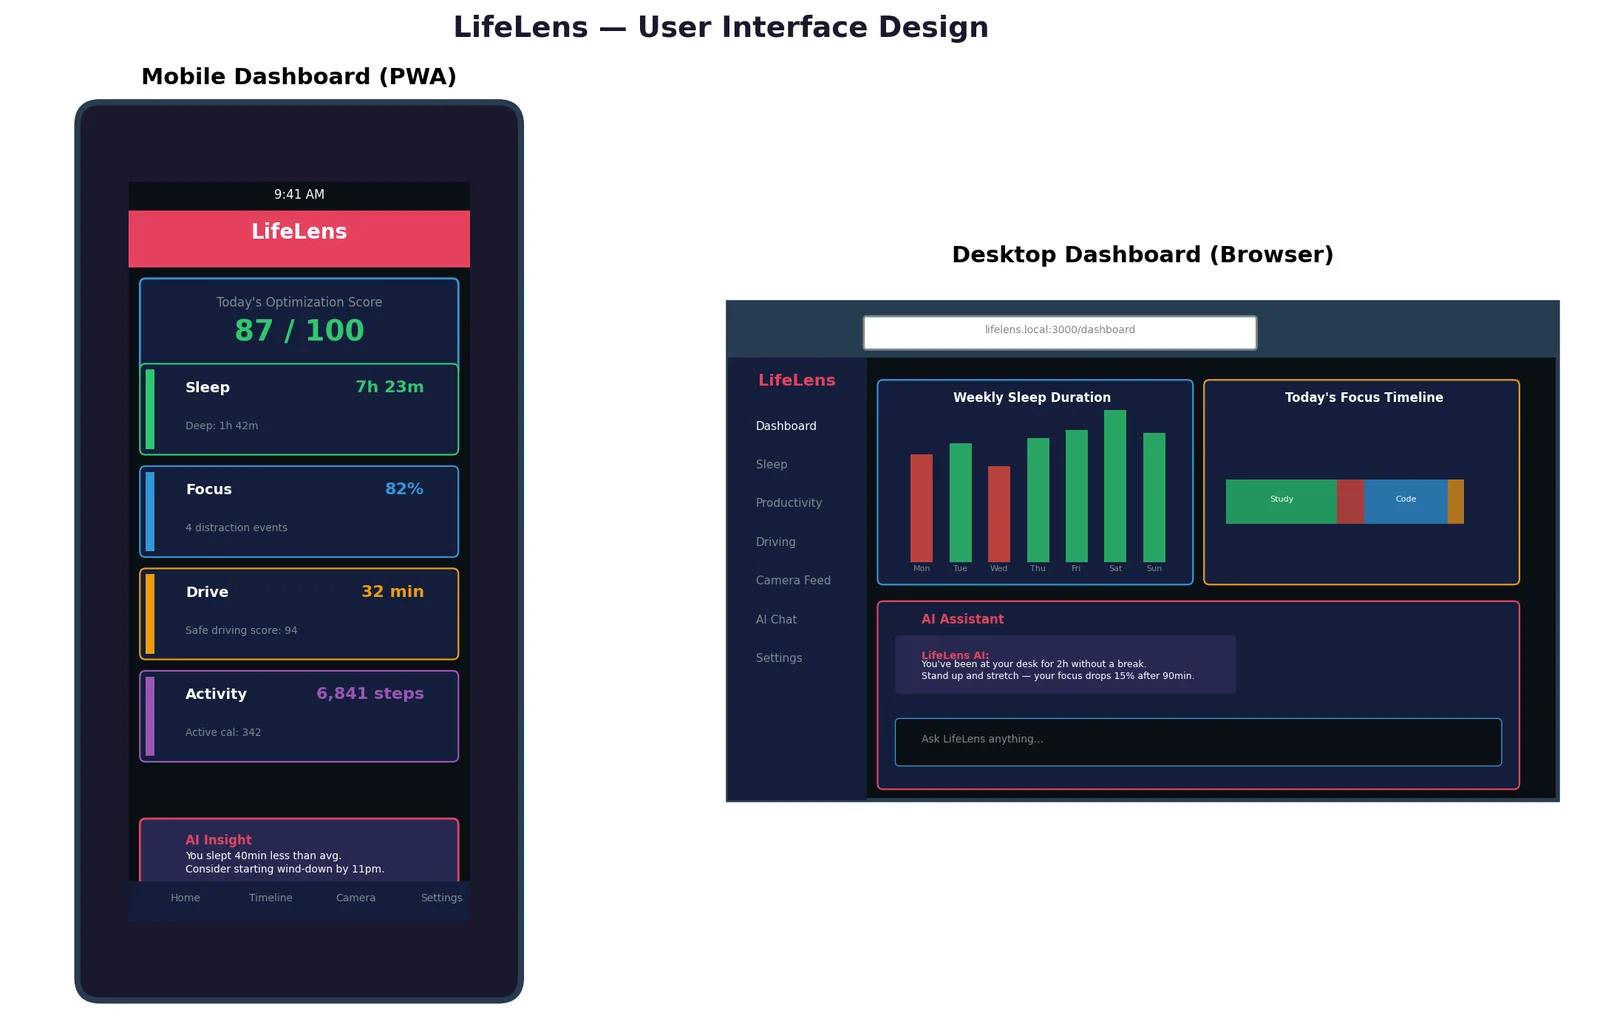Click the LifeLens logo in desktop sidebar
1600x1021 pixels.
click(x=797, y=381)
